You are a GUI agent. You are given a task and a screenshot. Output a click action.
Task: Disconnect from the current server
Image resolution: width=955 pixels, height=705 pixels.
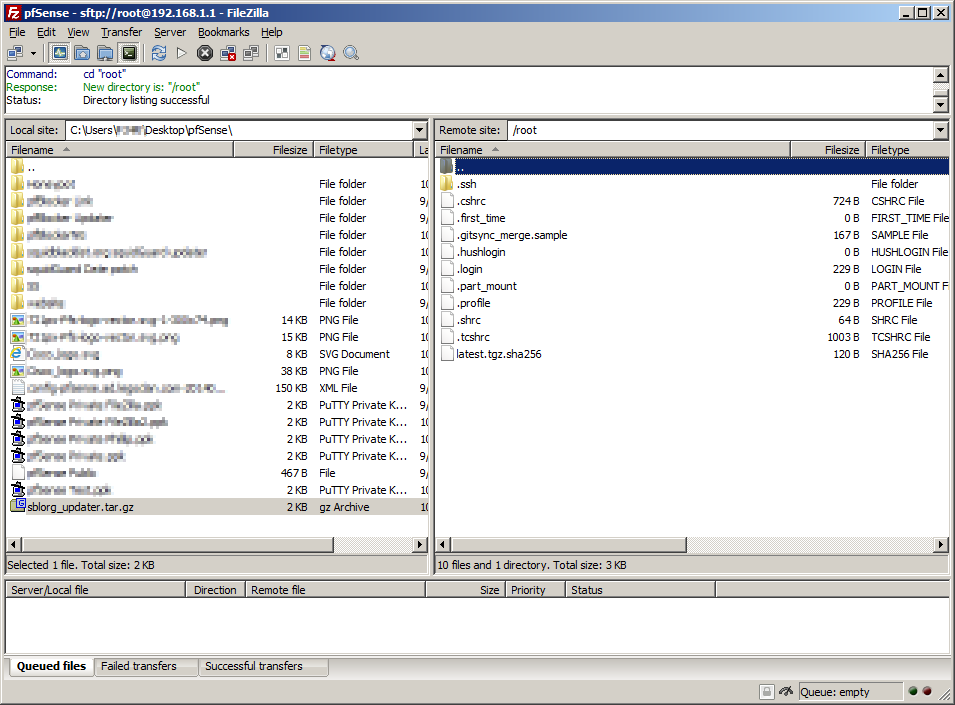pos(228,54)
